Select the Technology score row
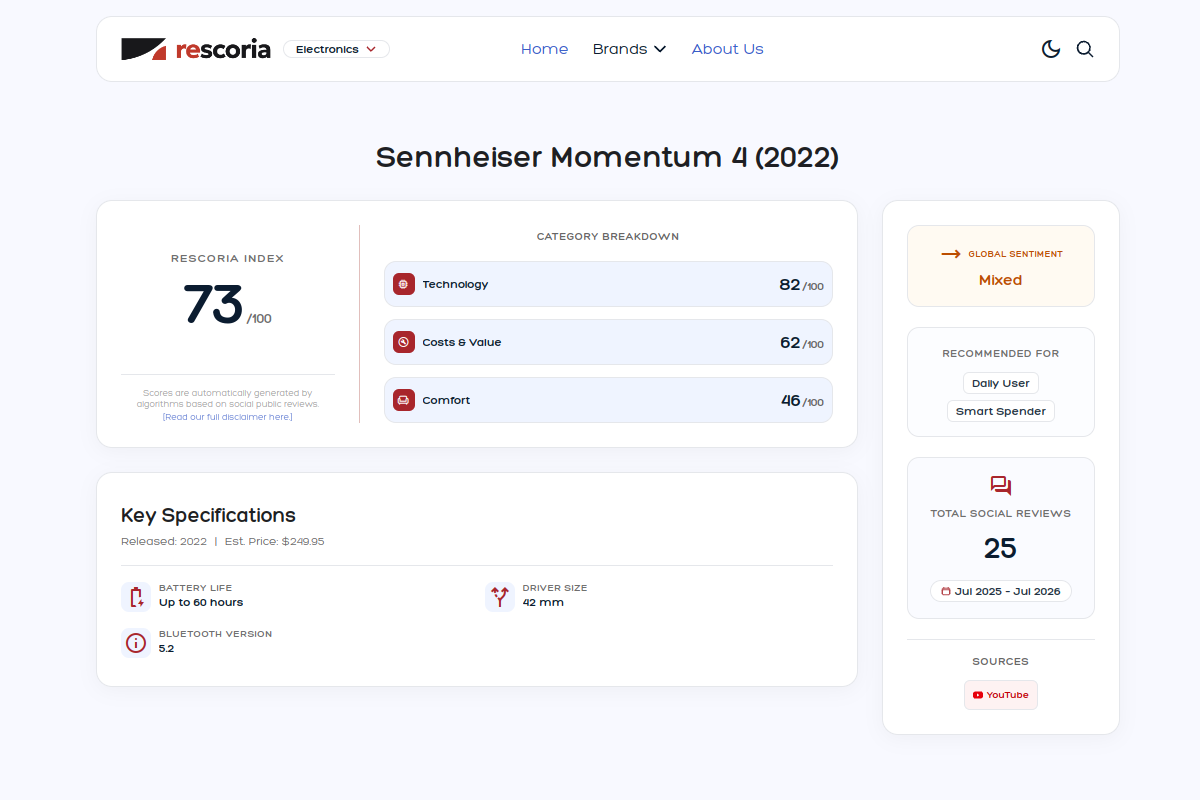The height and width of the screenshot is (800, 1200). pos(608,284)
